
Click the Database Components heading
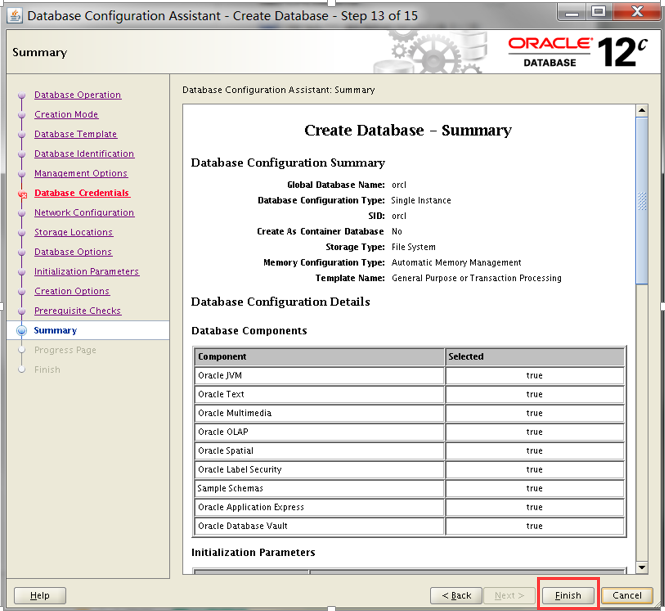tap(249, 331)
